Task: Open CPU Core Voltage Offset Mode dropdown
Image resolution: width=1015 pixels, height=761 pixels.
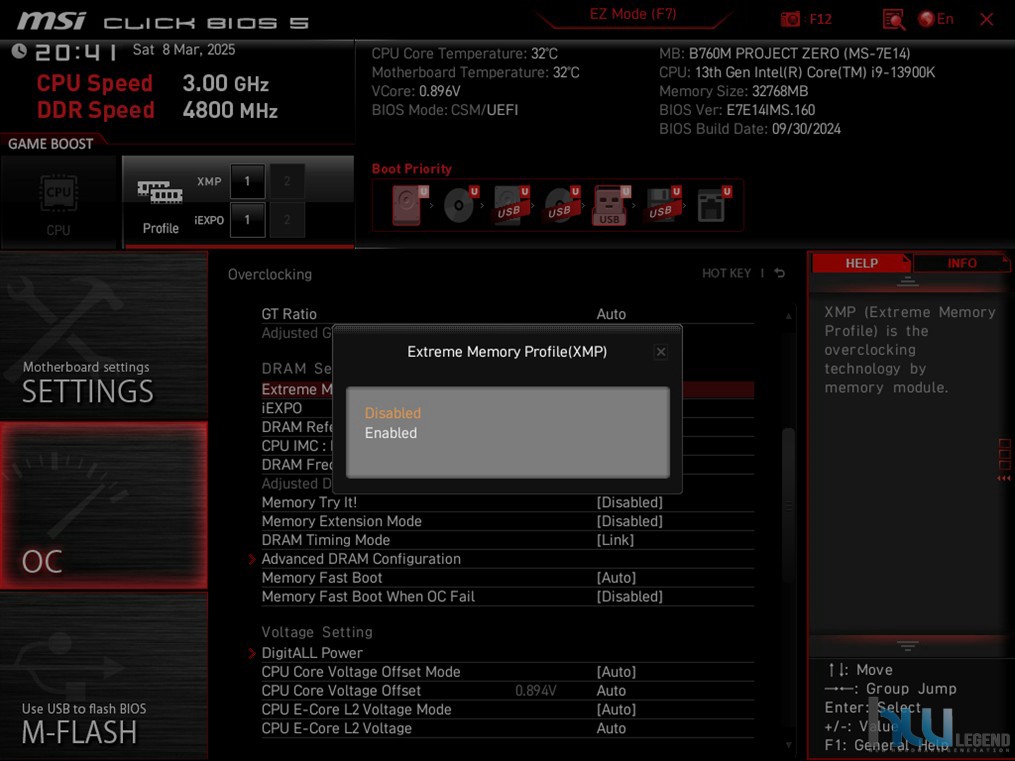Action: 616,672
